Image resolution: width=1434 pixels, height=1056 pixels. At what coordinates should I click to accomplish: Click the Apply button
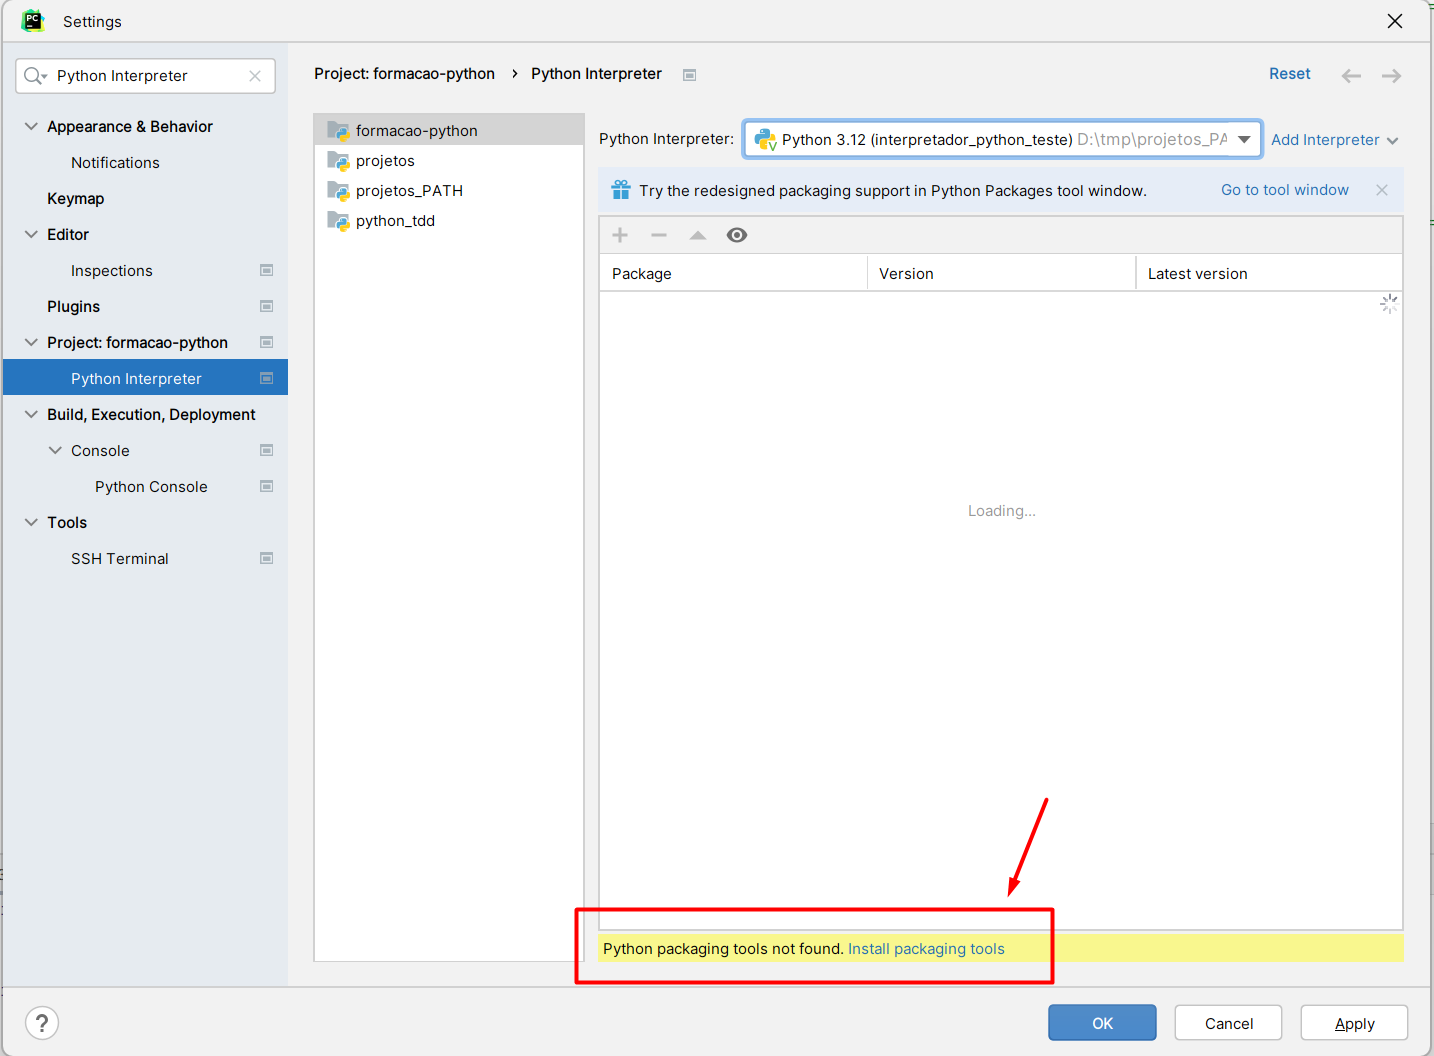pyautogui.click(x=1355, y=1023)
